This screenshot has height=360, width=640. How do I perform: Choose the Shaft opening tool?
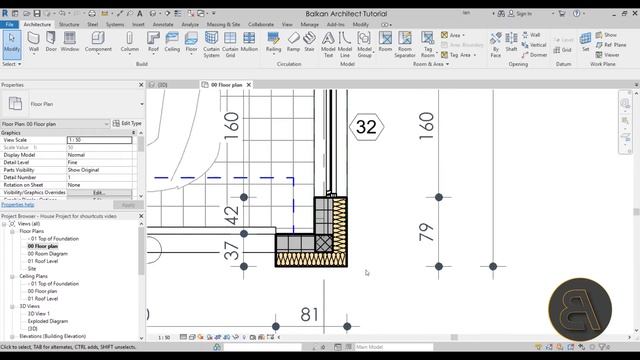511,42
